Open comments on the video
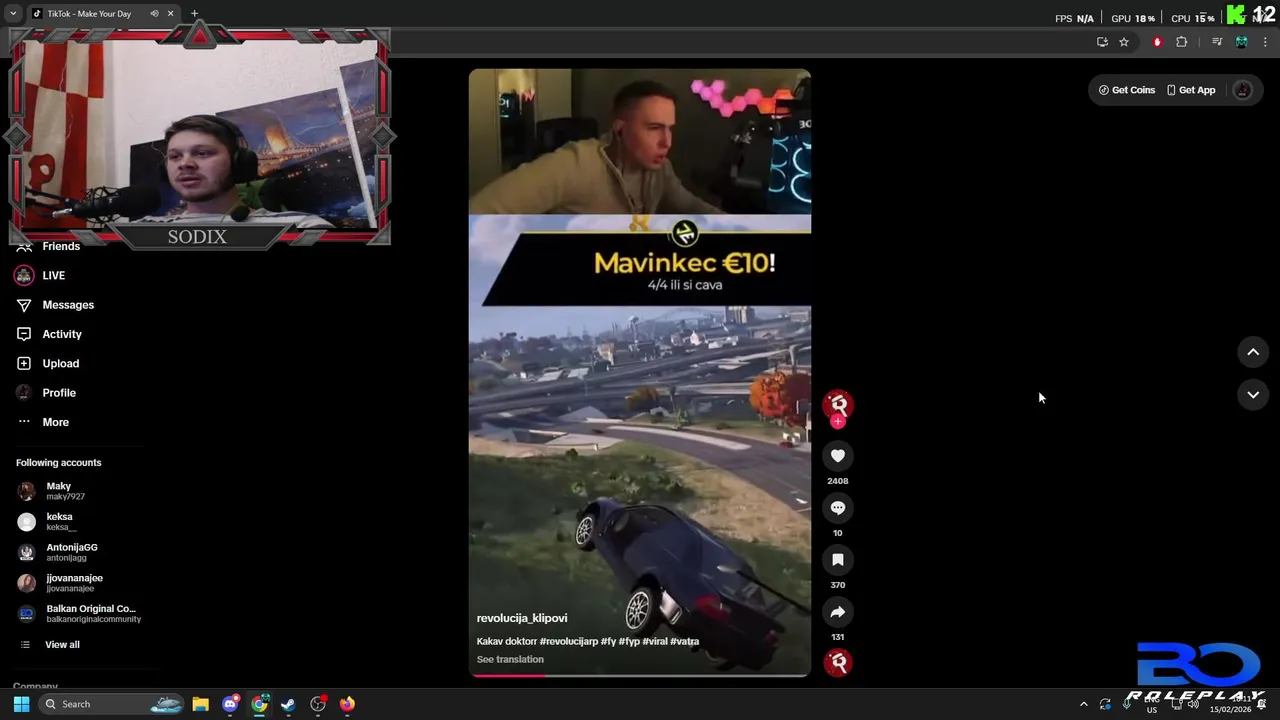The width and height of the screenshot is (1280, 720). coord(838,508)
